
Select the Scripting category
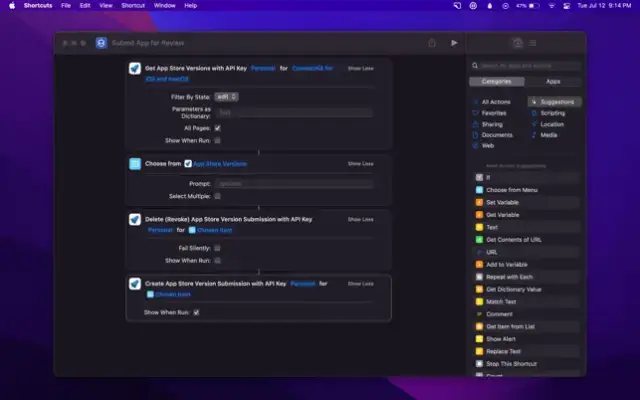pos(549,113)
